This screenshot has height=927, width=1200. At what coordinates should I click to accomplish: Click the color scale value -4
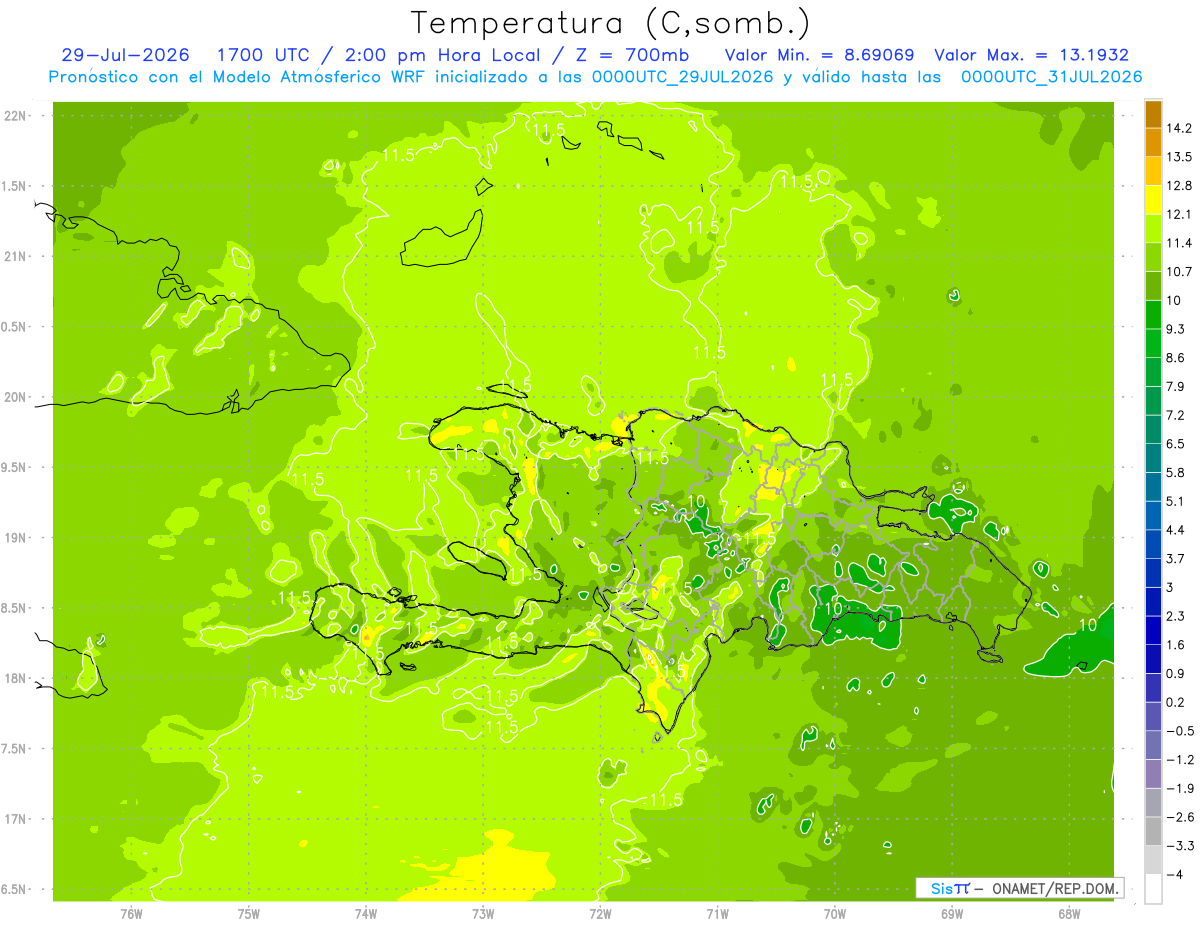click(1175, 874)
